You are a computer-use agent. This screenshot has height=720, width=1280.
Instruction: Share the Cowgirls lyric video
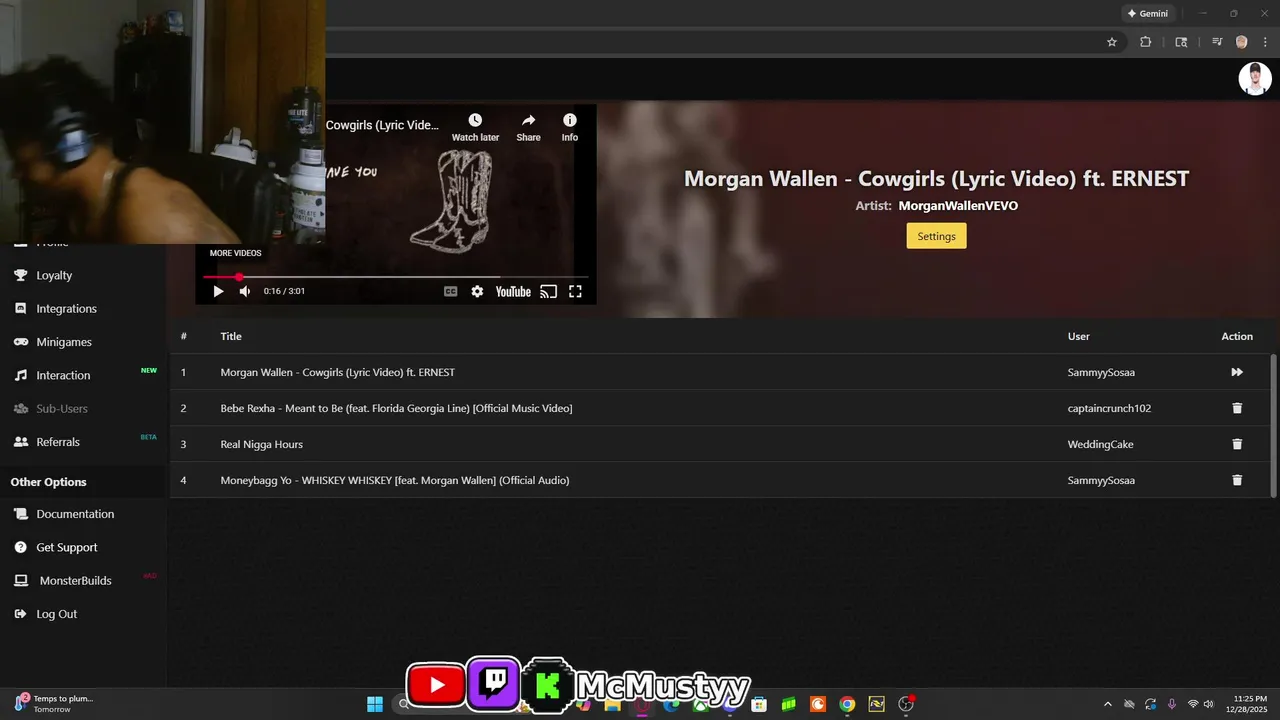click(528, 127)
